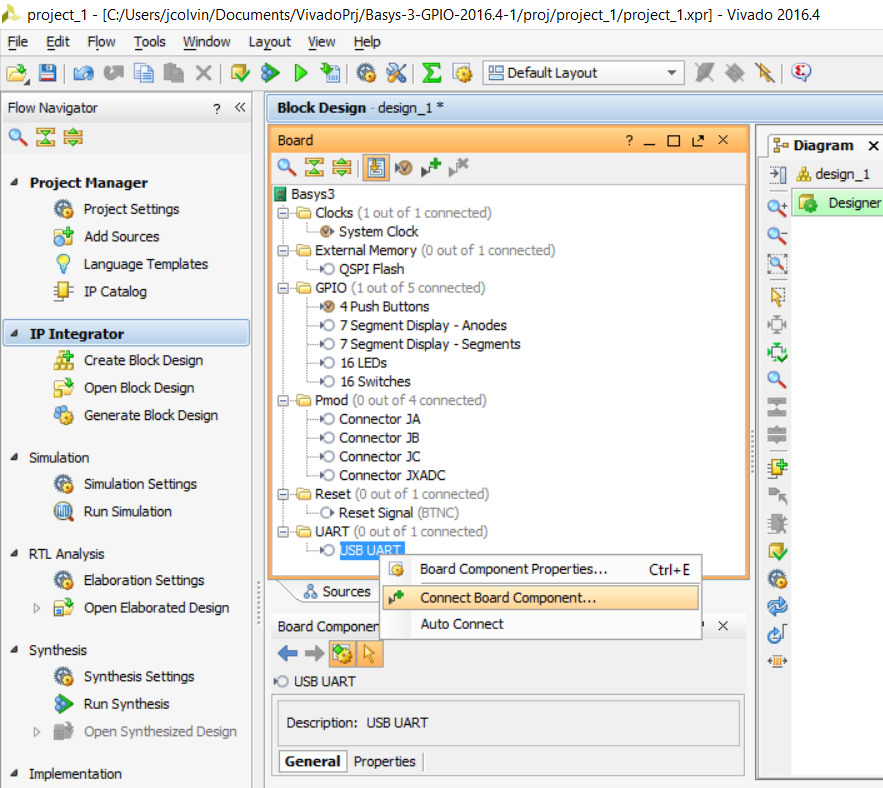883x788 pixels.
Task: Collapse the Pmod folder in Board tree
Action: tap(283, 400)
